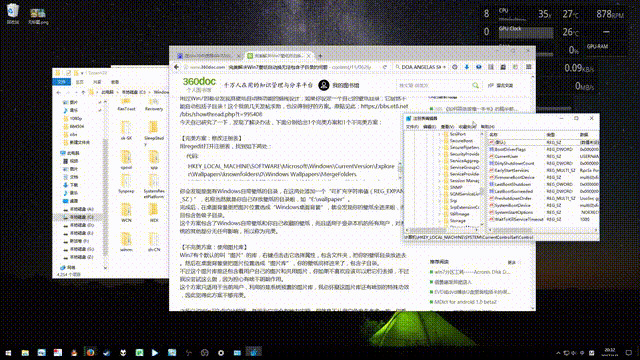Click the user avatar icon on 360doc
Screen dimensions: 640x360
click(x=324, y=85)
